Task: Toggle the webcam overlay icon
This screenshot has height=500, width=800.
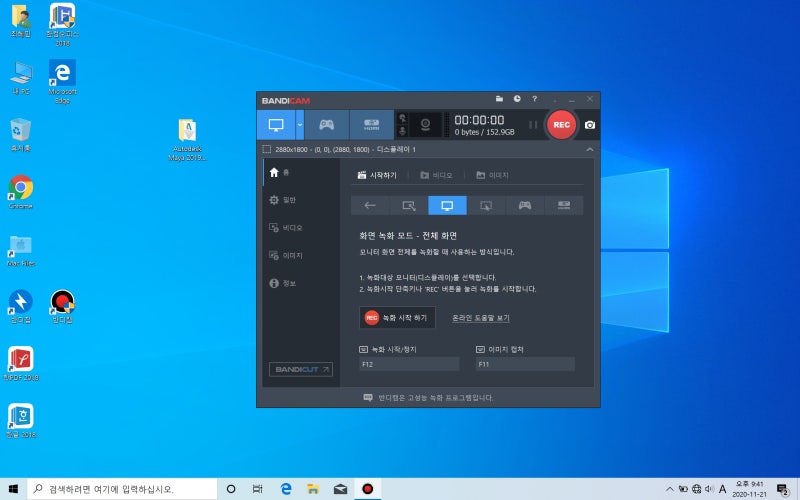Action: pos(425,125)
